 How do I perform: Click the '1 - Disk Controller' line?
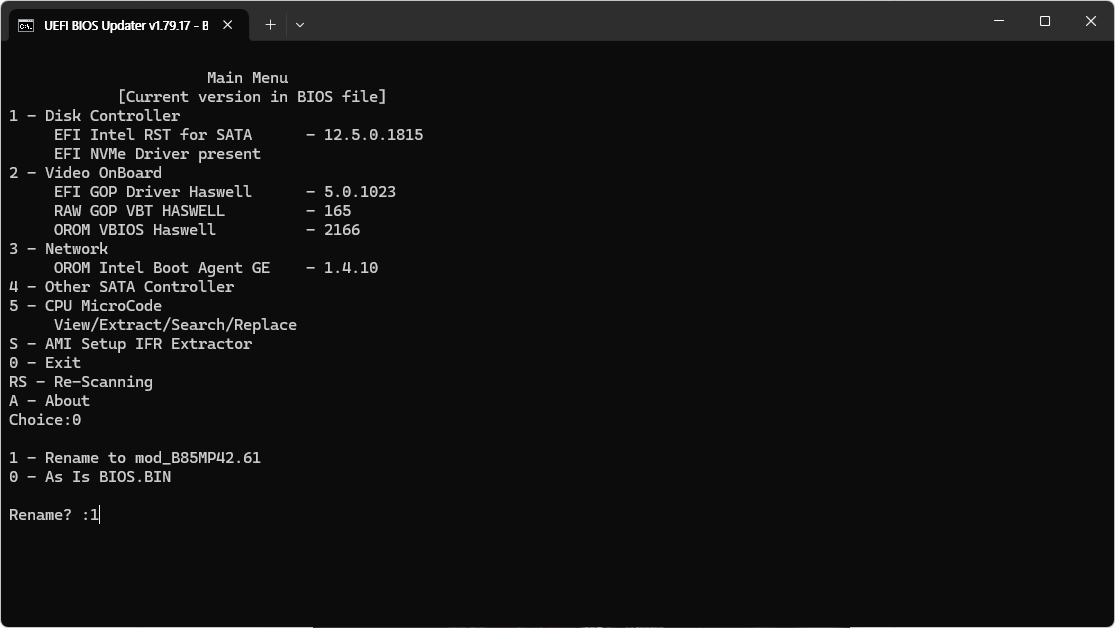point(95,115)
